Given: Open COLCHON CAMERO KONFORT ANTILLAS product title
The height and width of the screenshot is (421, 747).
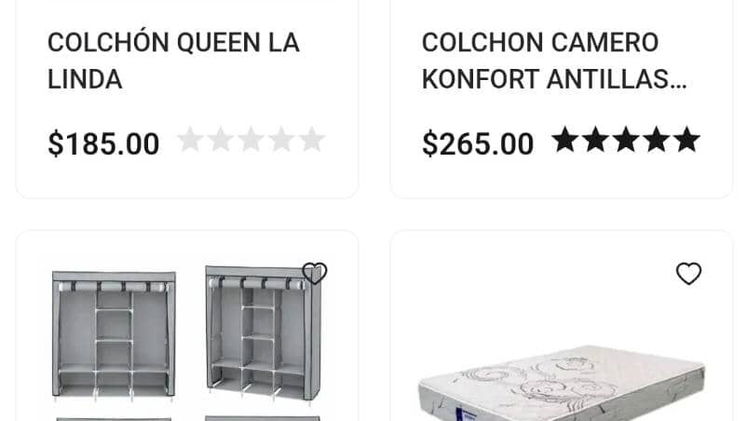Looking at the screenshot, I should pyautogui.click(x=554, y=60).
